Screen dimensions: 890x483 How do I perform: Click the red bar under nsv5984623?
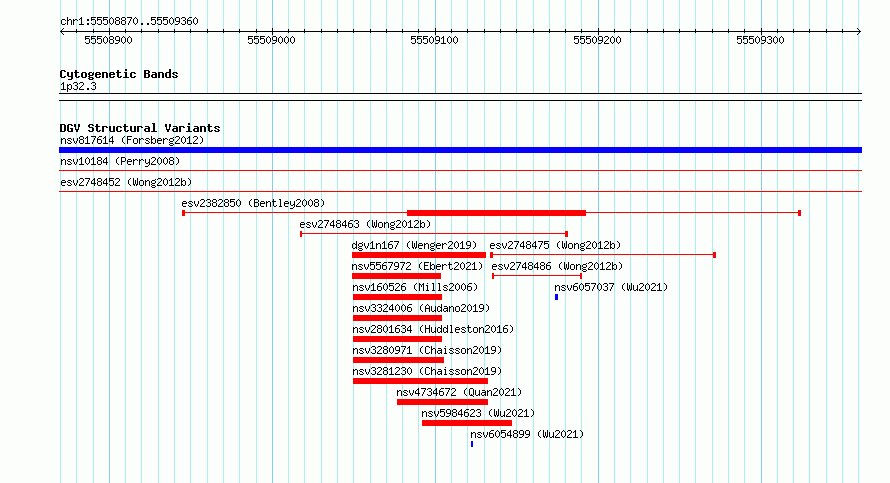pyautogui.click(x=467, y=423)
